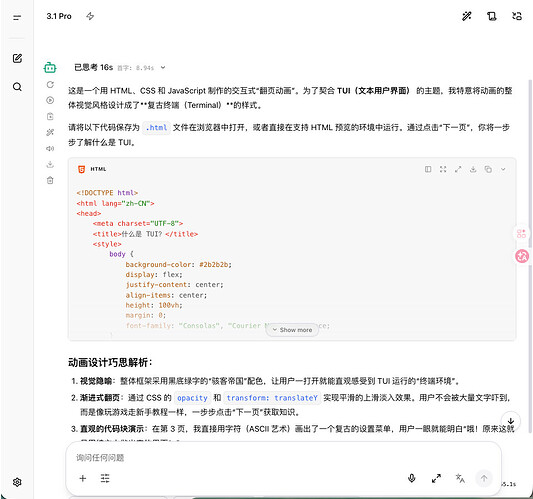Click the magic wand icon beside message

(x=50, y=132)
